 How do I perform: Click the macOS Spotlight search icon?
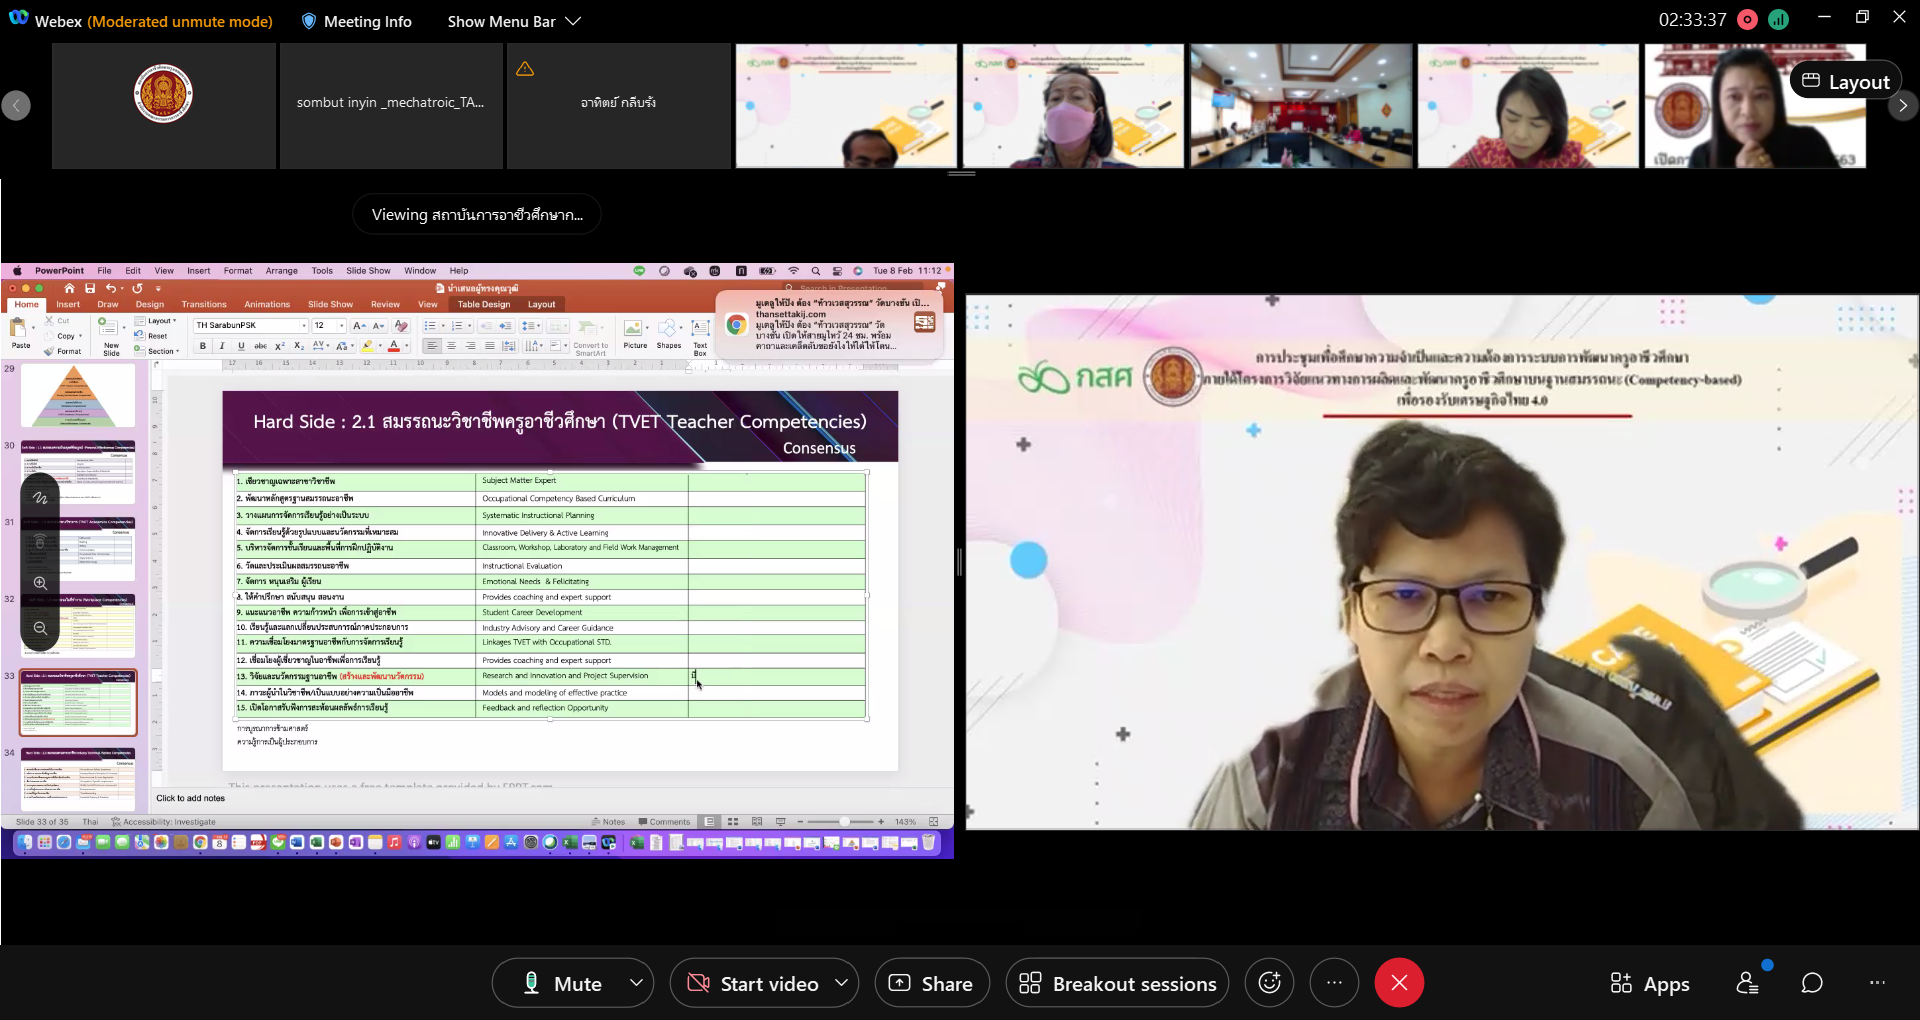[x=816, y=271]
